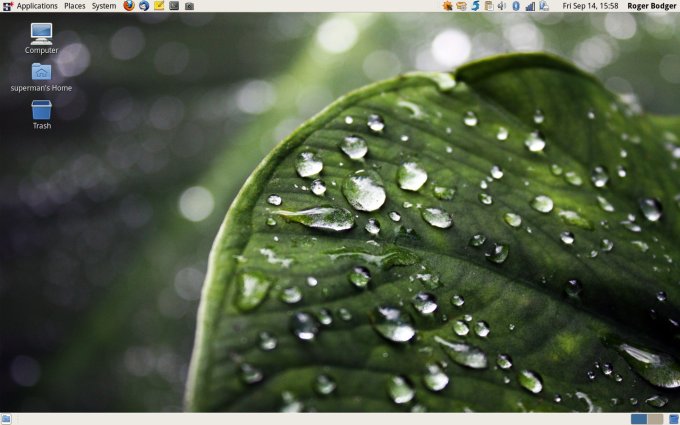Open the Applications menu
The width and height of the screenshot is (680, 425).
pos(37,6)
